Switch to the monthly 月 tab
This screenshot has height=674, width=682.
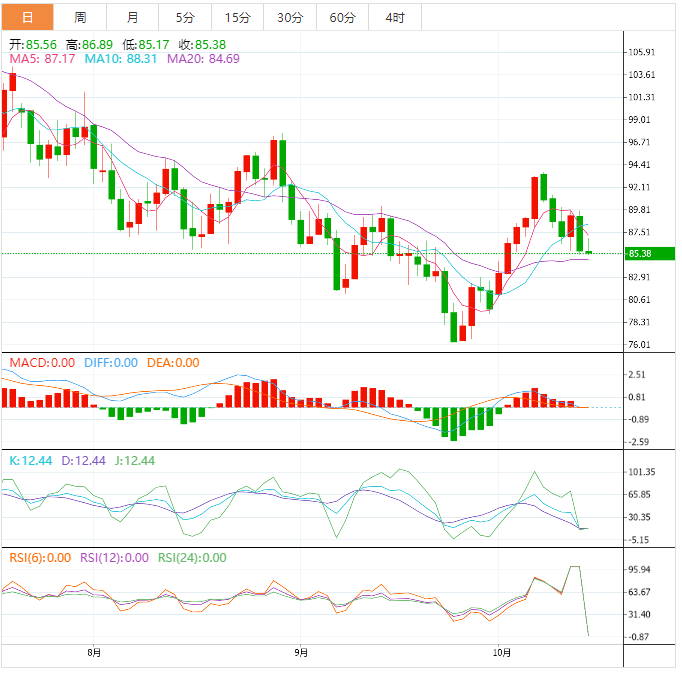[133, 17]
